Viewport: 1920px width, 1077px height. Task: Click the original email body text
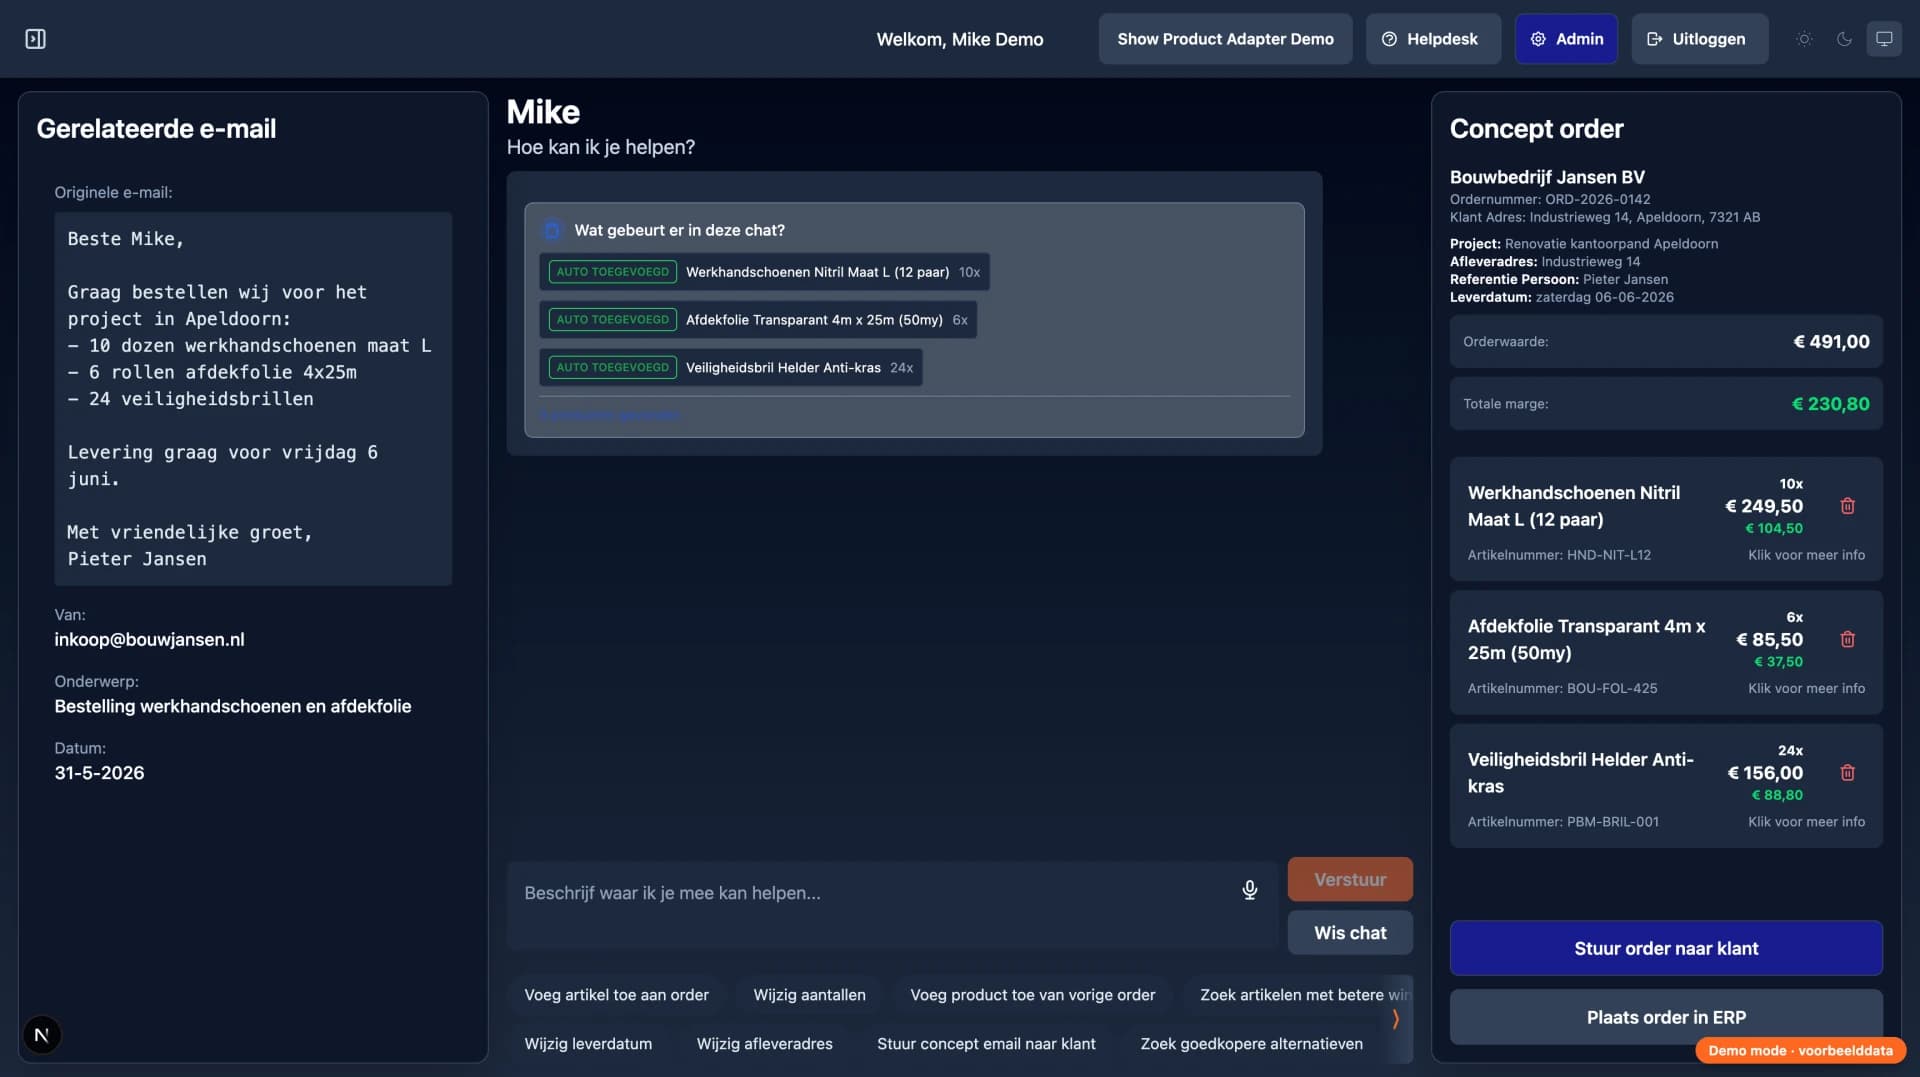click(x=252, y=399)
